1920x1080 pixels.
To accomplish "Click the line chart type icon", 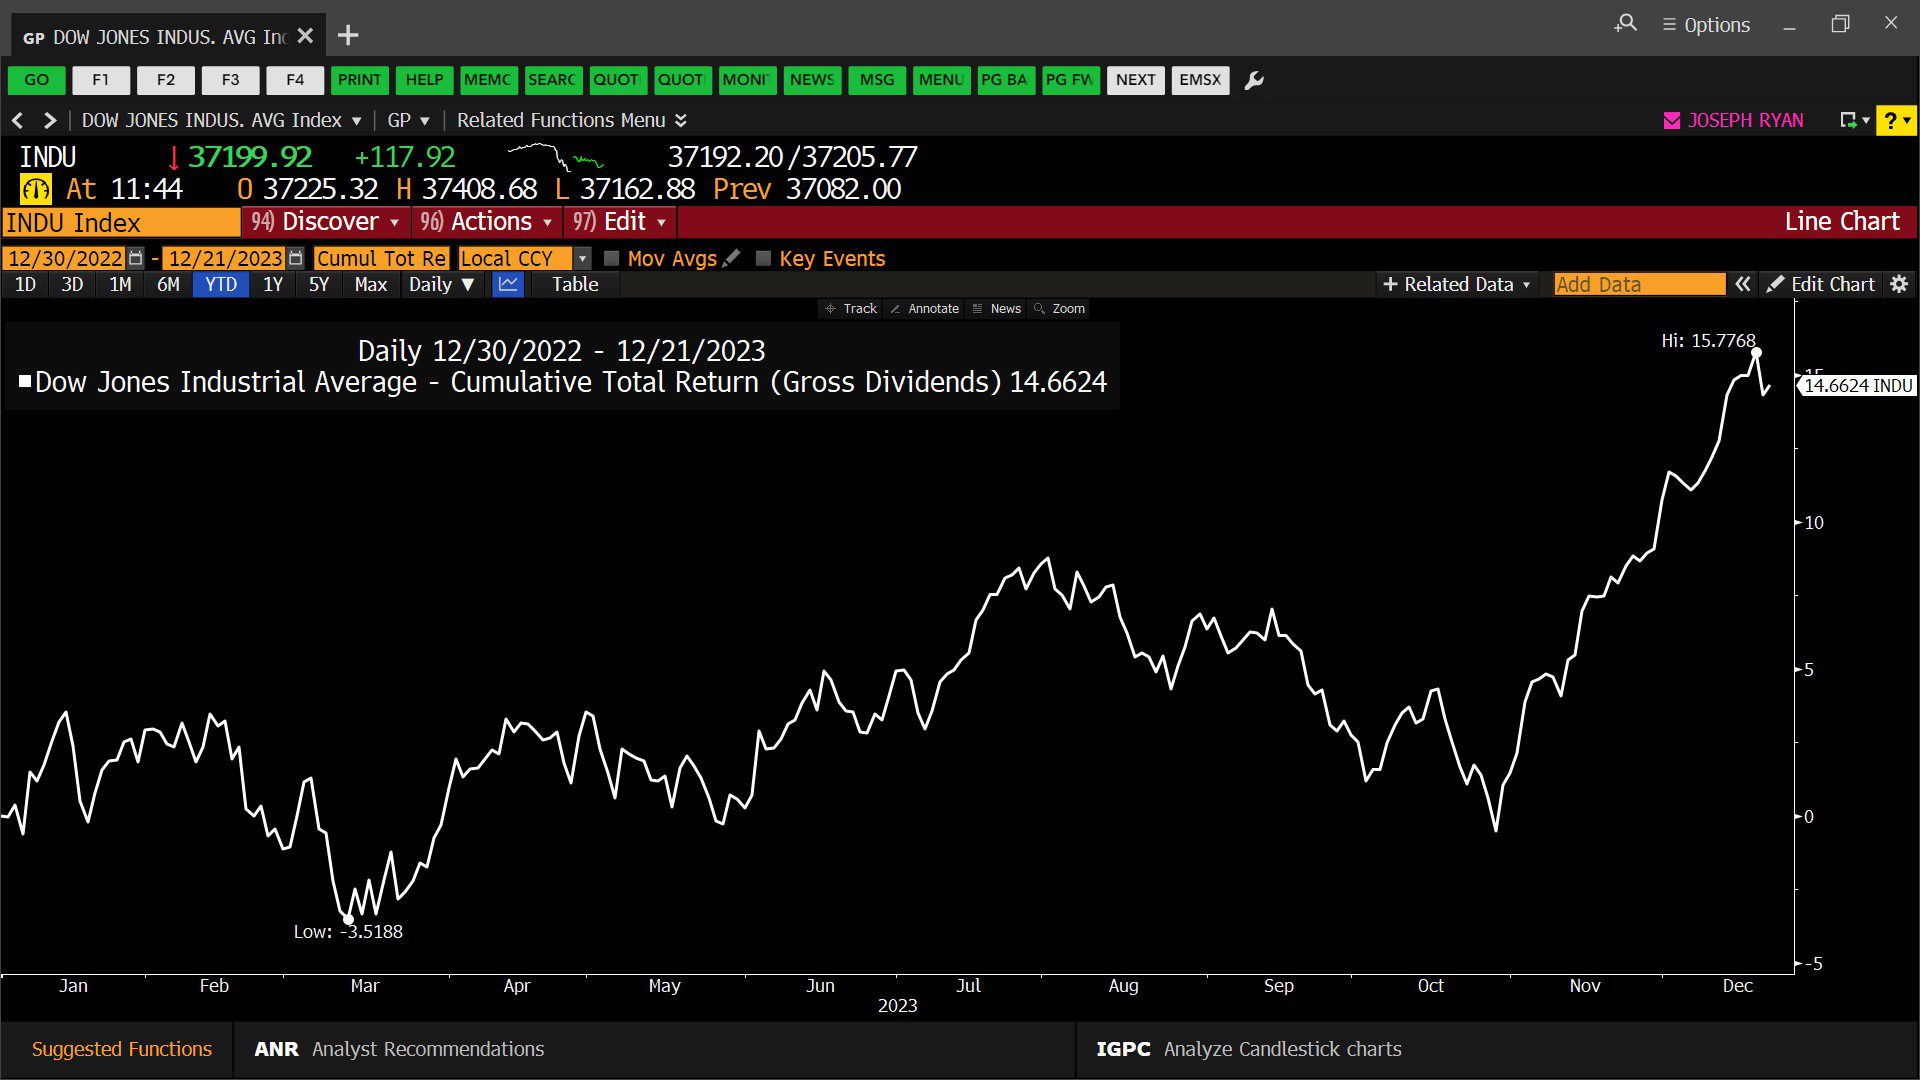I will click(x=508, y=285).
